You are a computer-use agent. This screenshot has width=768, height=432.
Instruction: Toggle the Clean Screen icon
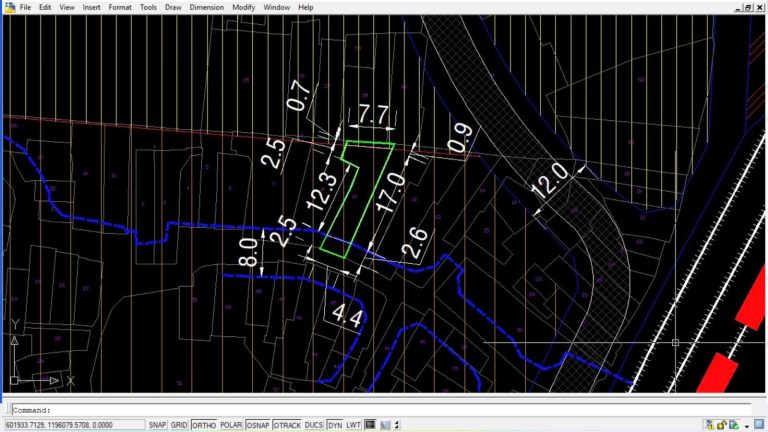pos(759,425)
